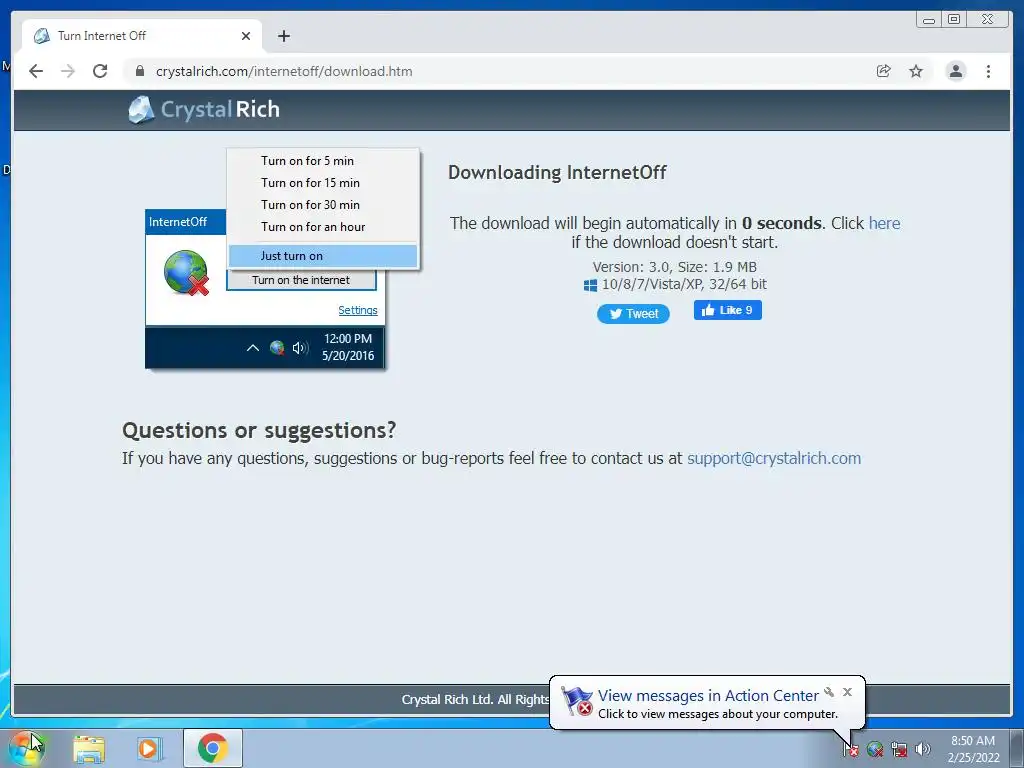Click the taskbar clock showing 8:50 AM
1024x768 pixels.
973,749
